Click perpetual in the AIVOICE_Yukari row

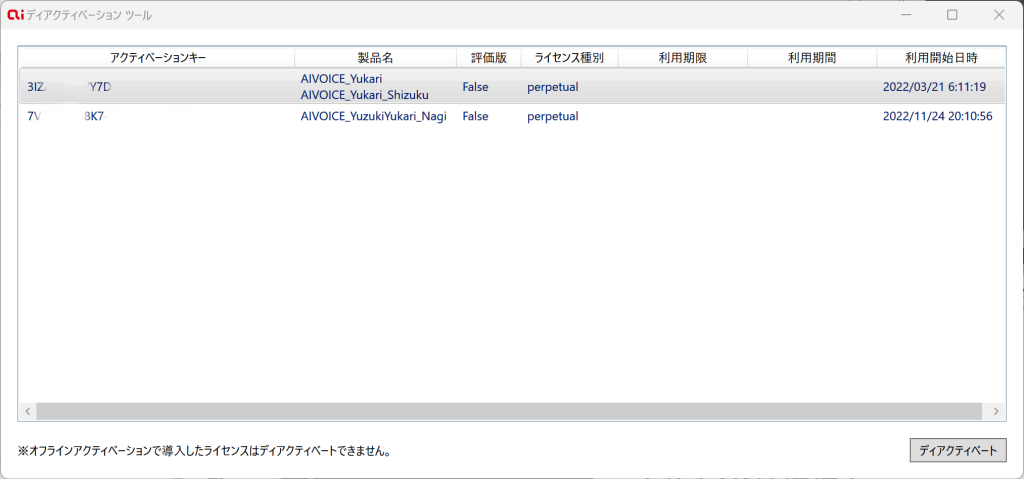coord(552,87)
